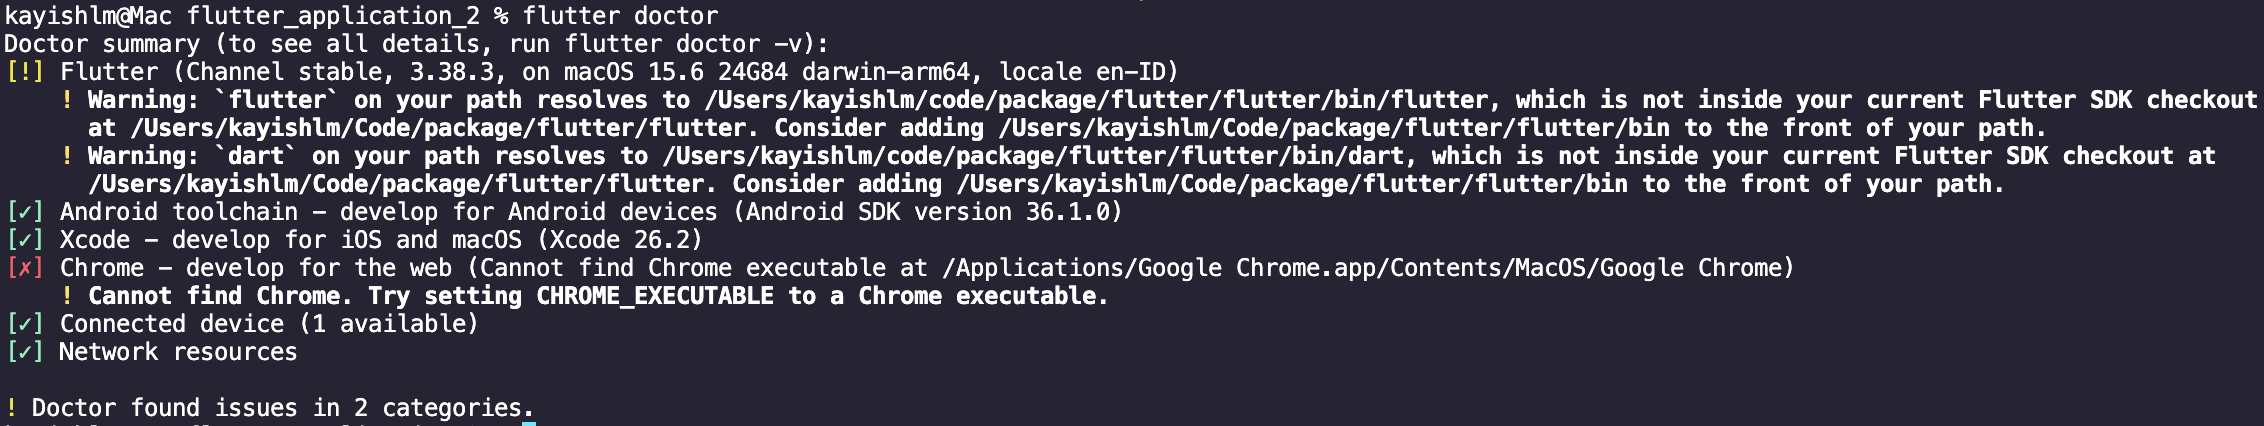Image resolution: width=2264 pixels, height=426 pixels.
Task: Click the green checkmark beside Connected device
Action: click(24, 324)
